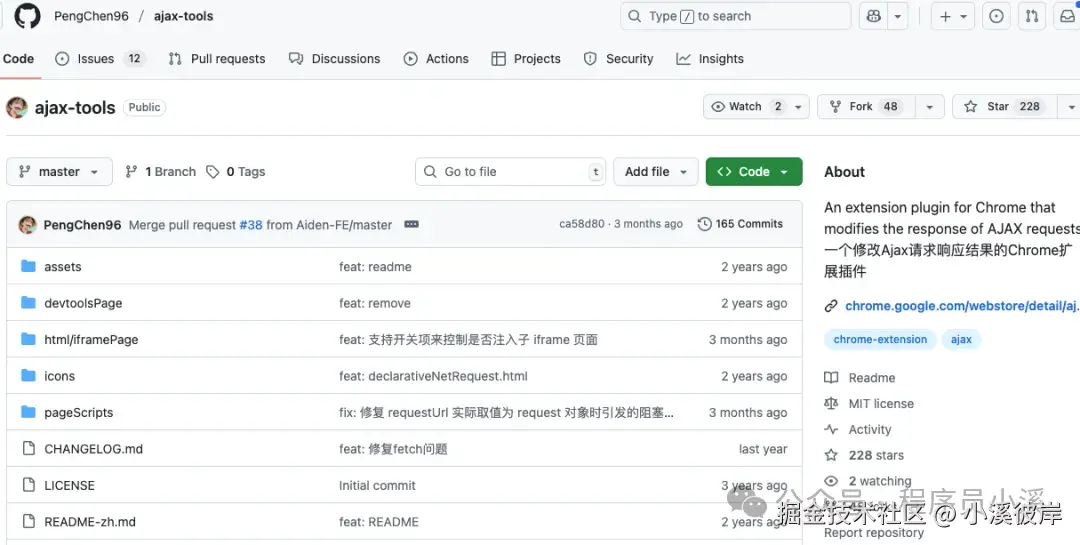Image resolution: width=1080 pixels, height=545 pixels.
Task: Open the ajax-tools breadcrumb link
Action: click(183, 16)
